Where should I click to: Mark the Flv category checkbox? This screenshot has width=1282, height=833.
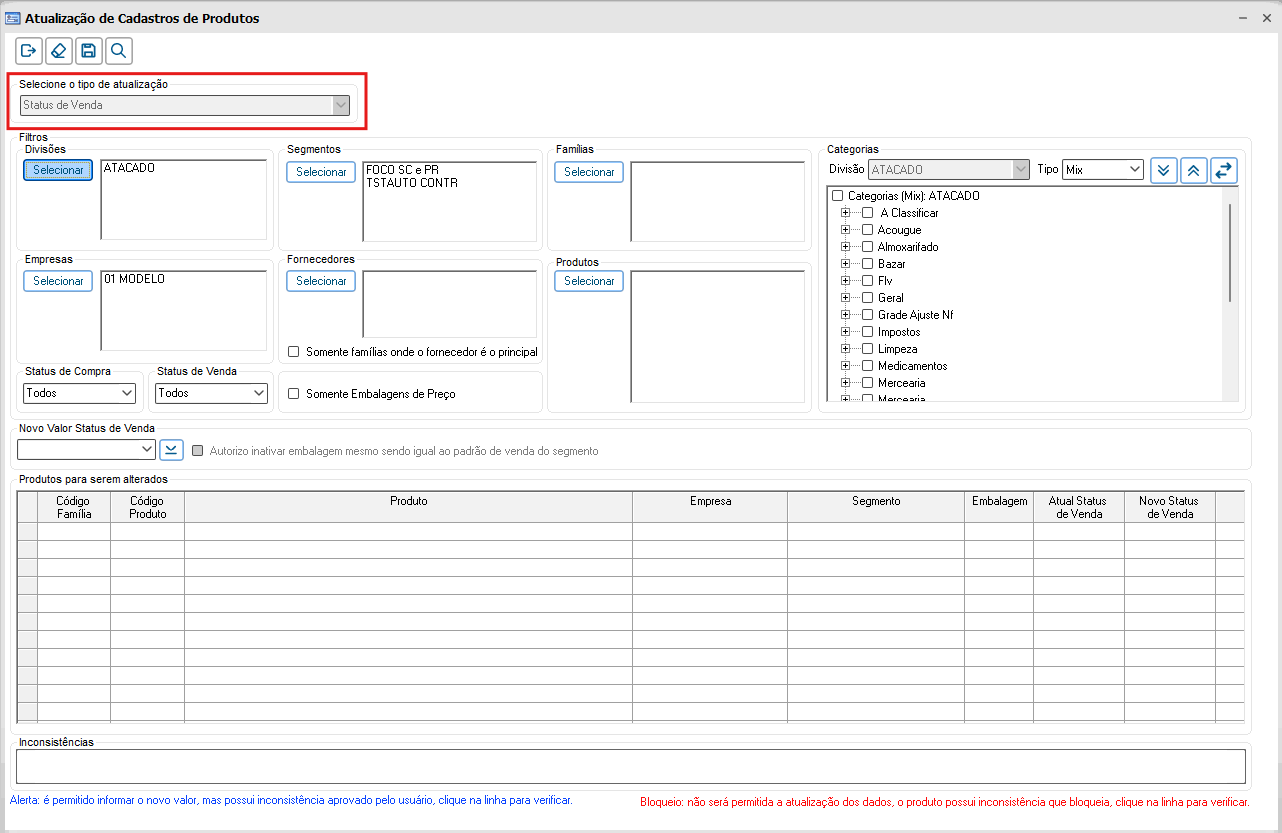pos(868,281)
